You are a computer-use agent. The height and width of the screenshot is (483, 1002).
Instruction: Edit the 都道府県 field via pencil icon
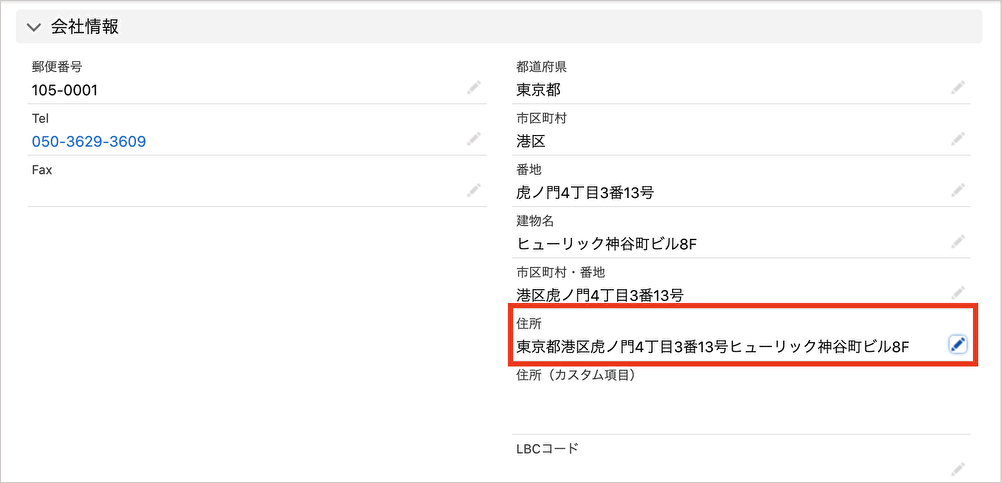(957, 88)
